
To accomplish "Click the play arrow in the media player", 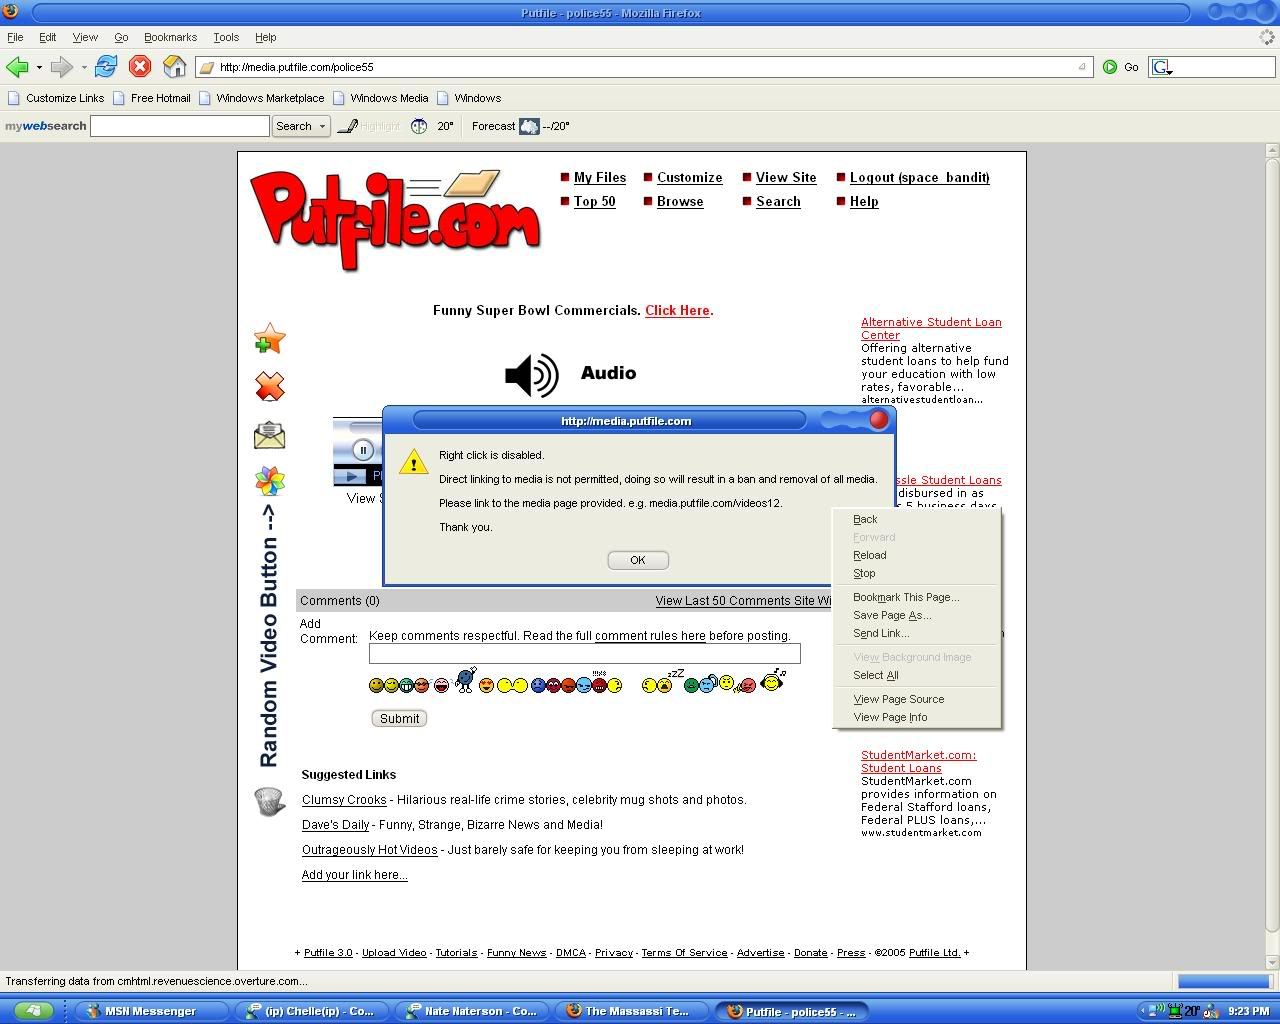I will [x=351, y=476].
